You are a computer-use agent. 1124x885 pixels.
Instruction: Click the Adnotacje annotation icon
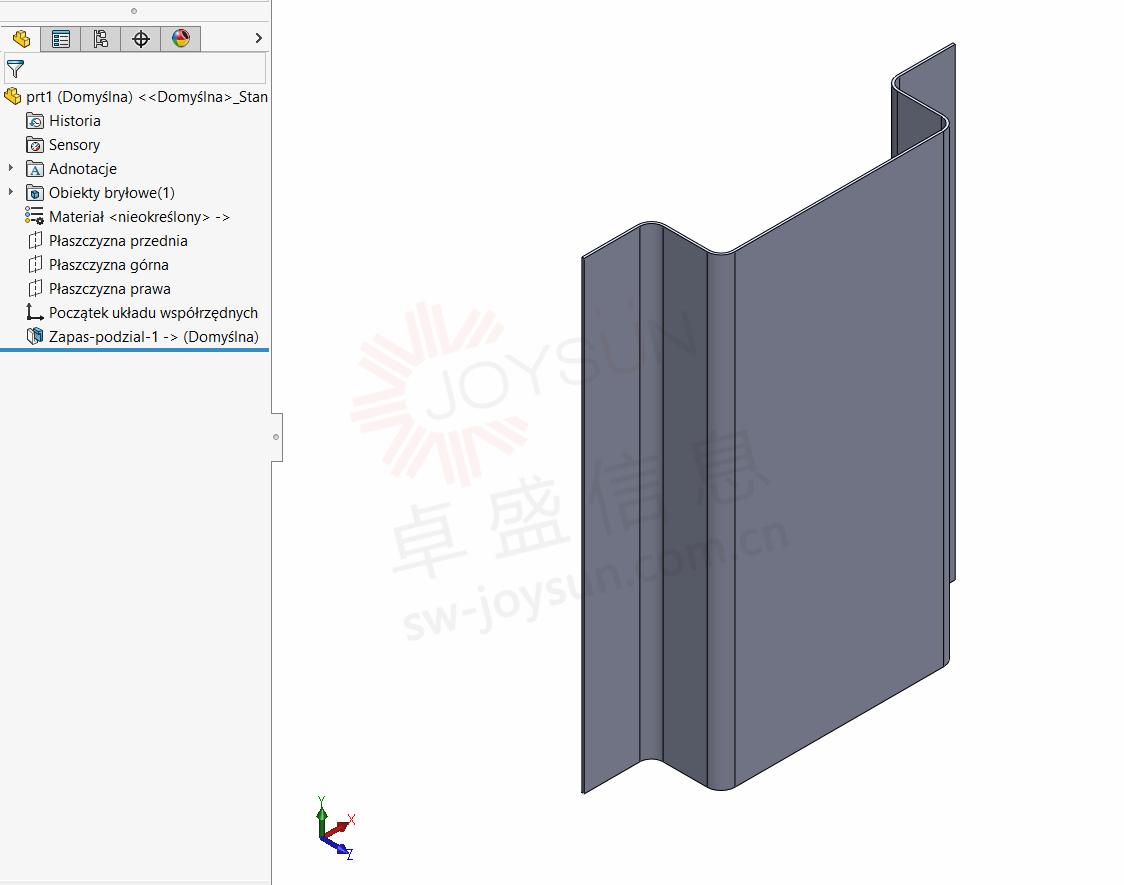coord(34,168)
